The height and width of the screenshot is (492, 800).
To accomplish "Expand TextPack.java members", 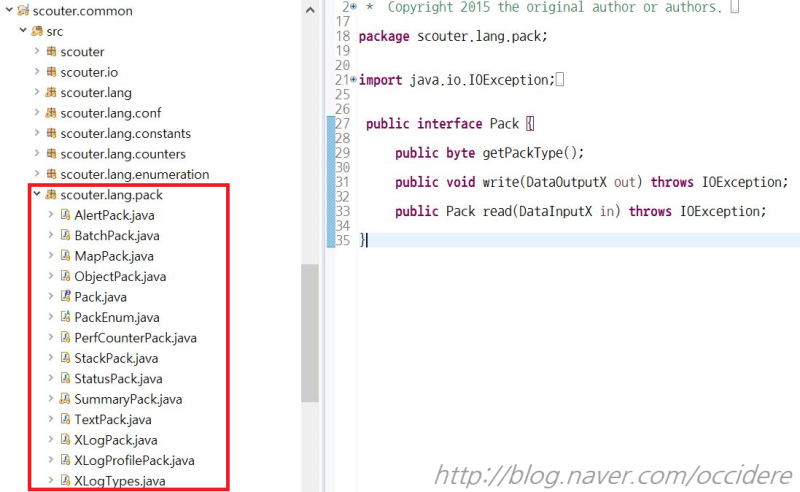I will click(x=51, y=419).
